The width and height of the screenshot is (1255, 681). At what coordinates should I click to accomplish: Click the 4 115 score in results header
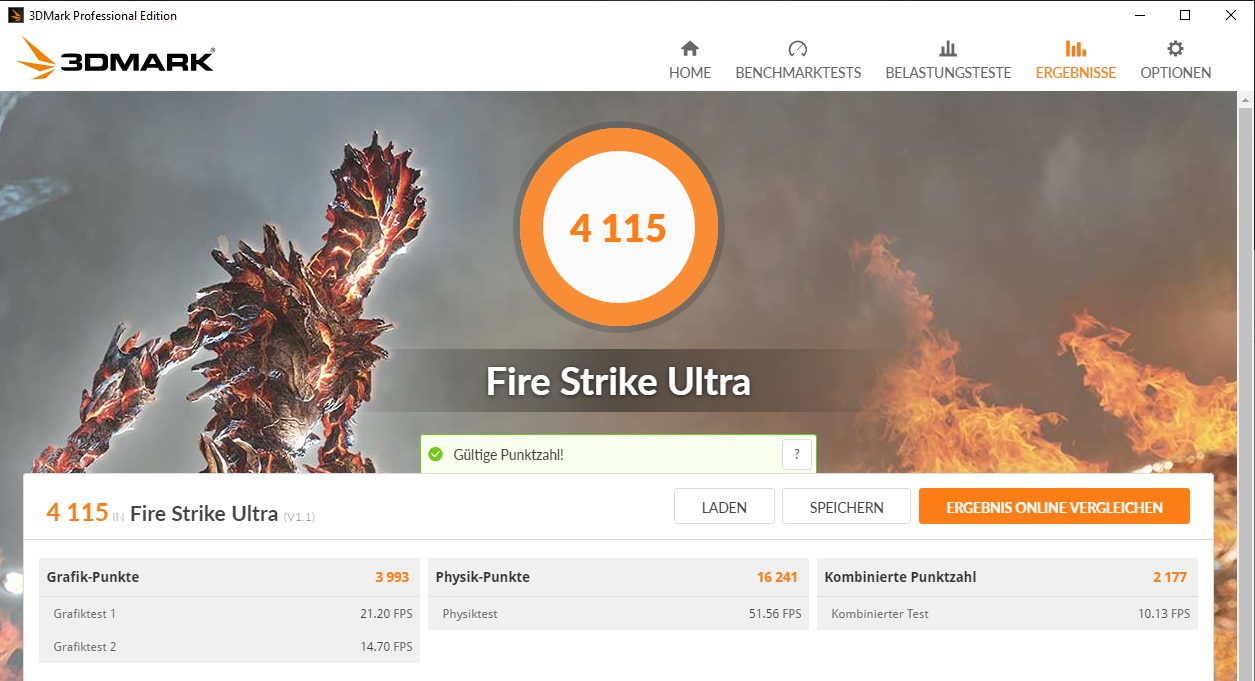click(77, 513)
